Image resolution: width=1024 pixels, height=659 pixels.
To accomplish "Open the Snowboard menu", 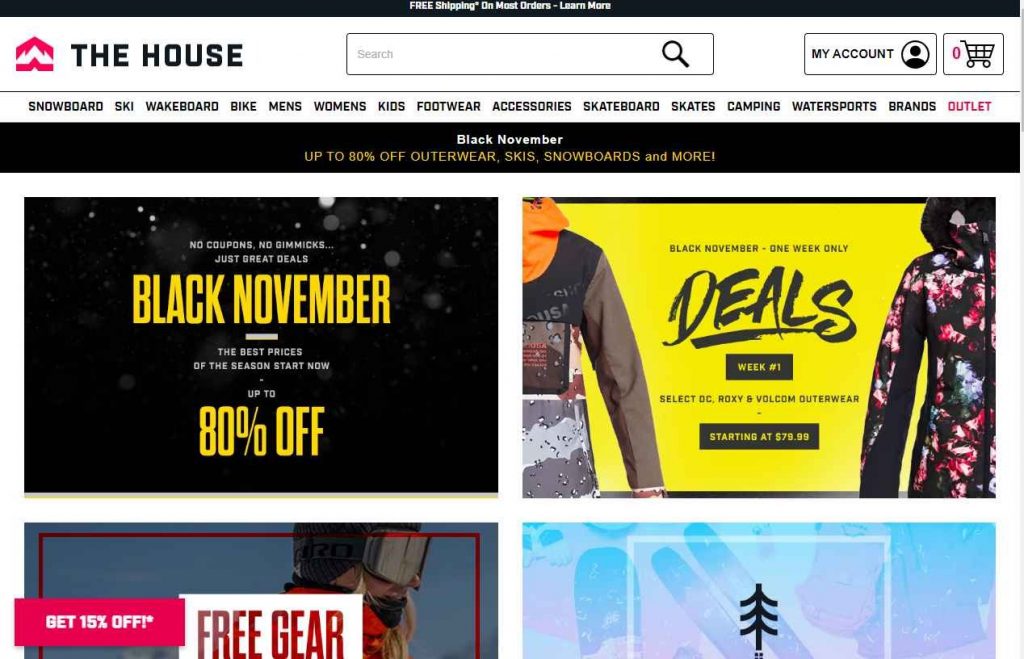I will pyautogui.click(x=65, y=106).
